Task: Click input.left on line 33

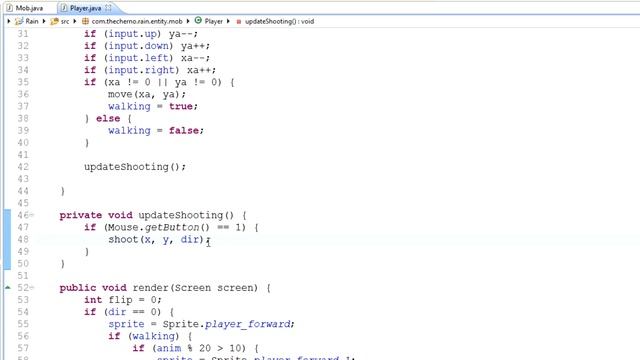Action: (x=139, y=58)
